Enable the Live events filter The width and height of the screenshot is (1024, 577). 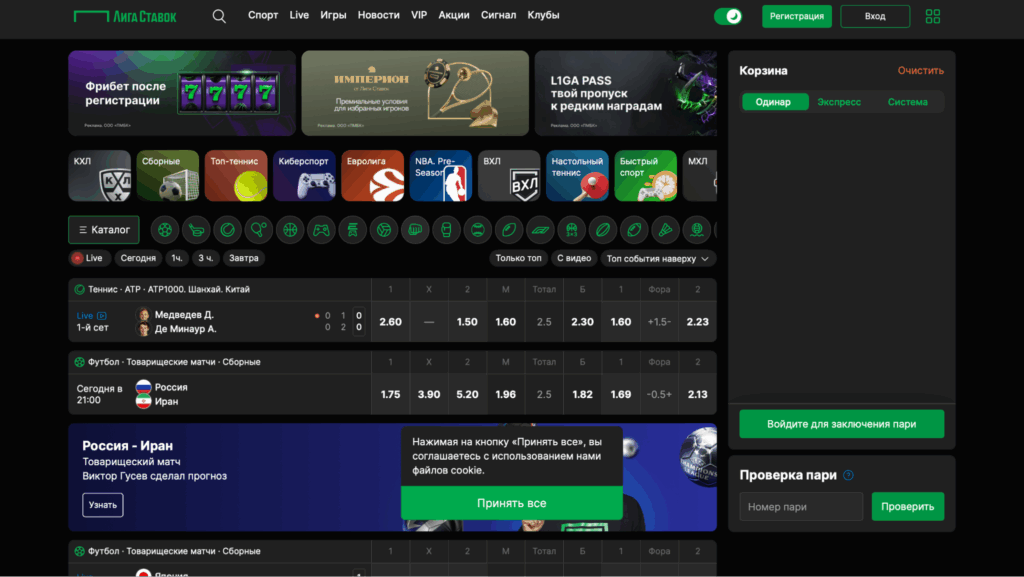(88, 258)
